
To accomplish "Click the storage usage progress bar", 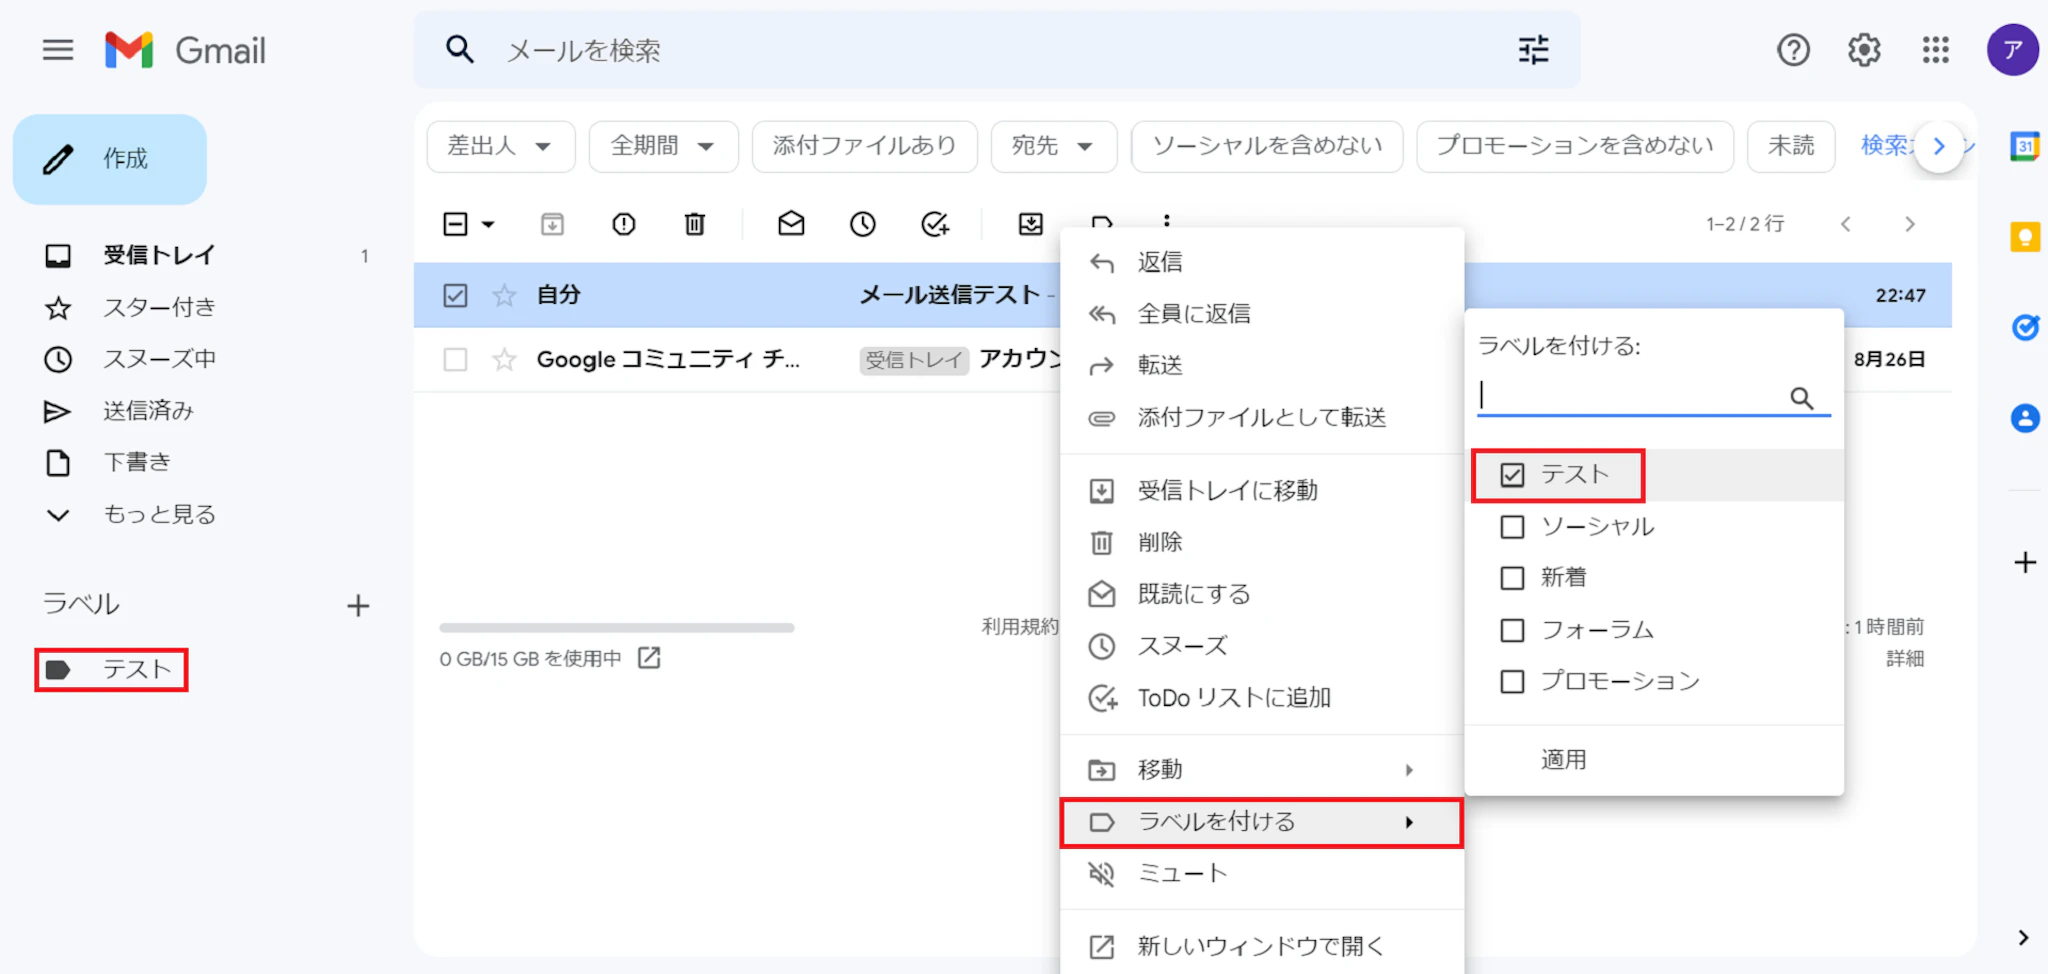I will [616, 628].
